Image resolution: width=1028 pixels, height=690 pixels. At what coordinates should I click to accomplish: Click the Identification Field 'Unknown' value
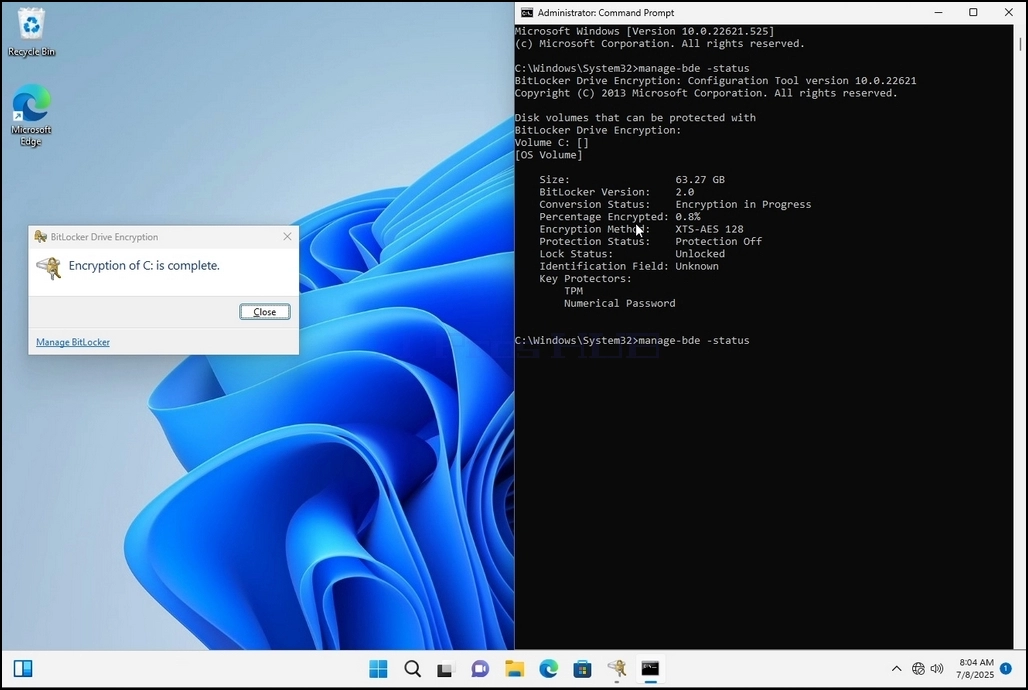tap(697, 266)
